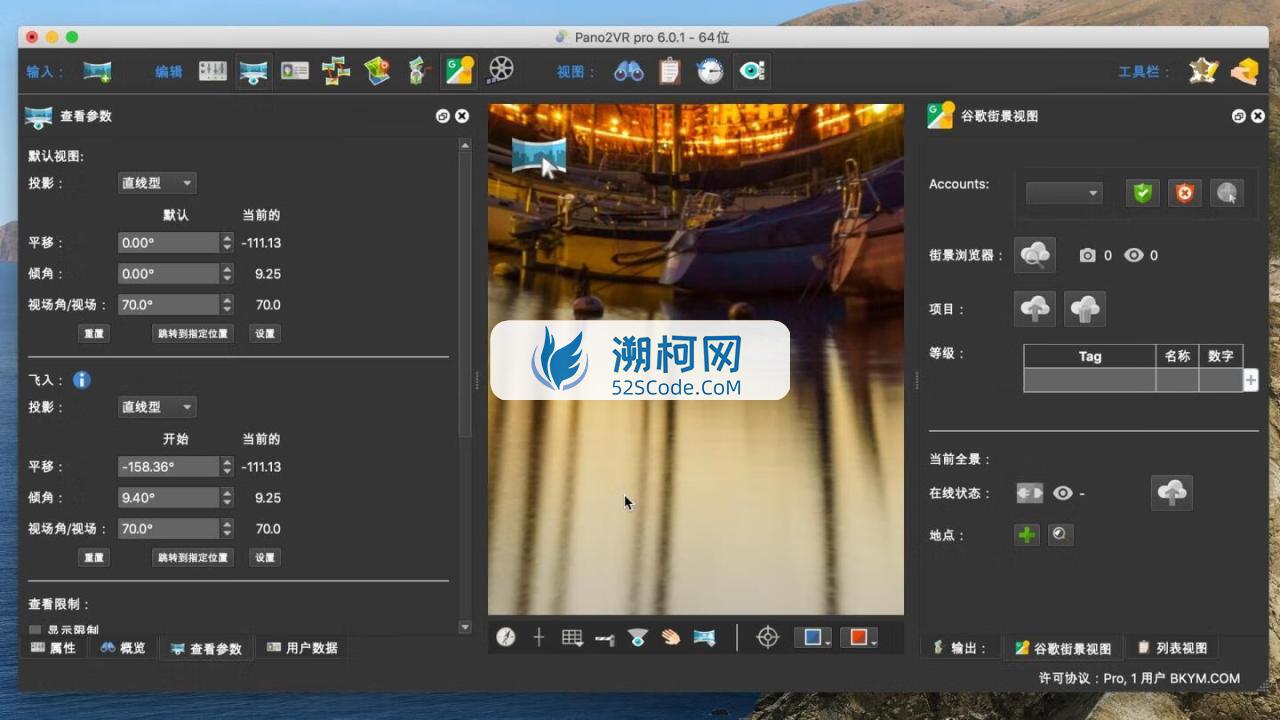Open default view projection dropdown
Screen dimensions: 1280x720
click(x=157, y=183)
